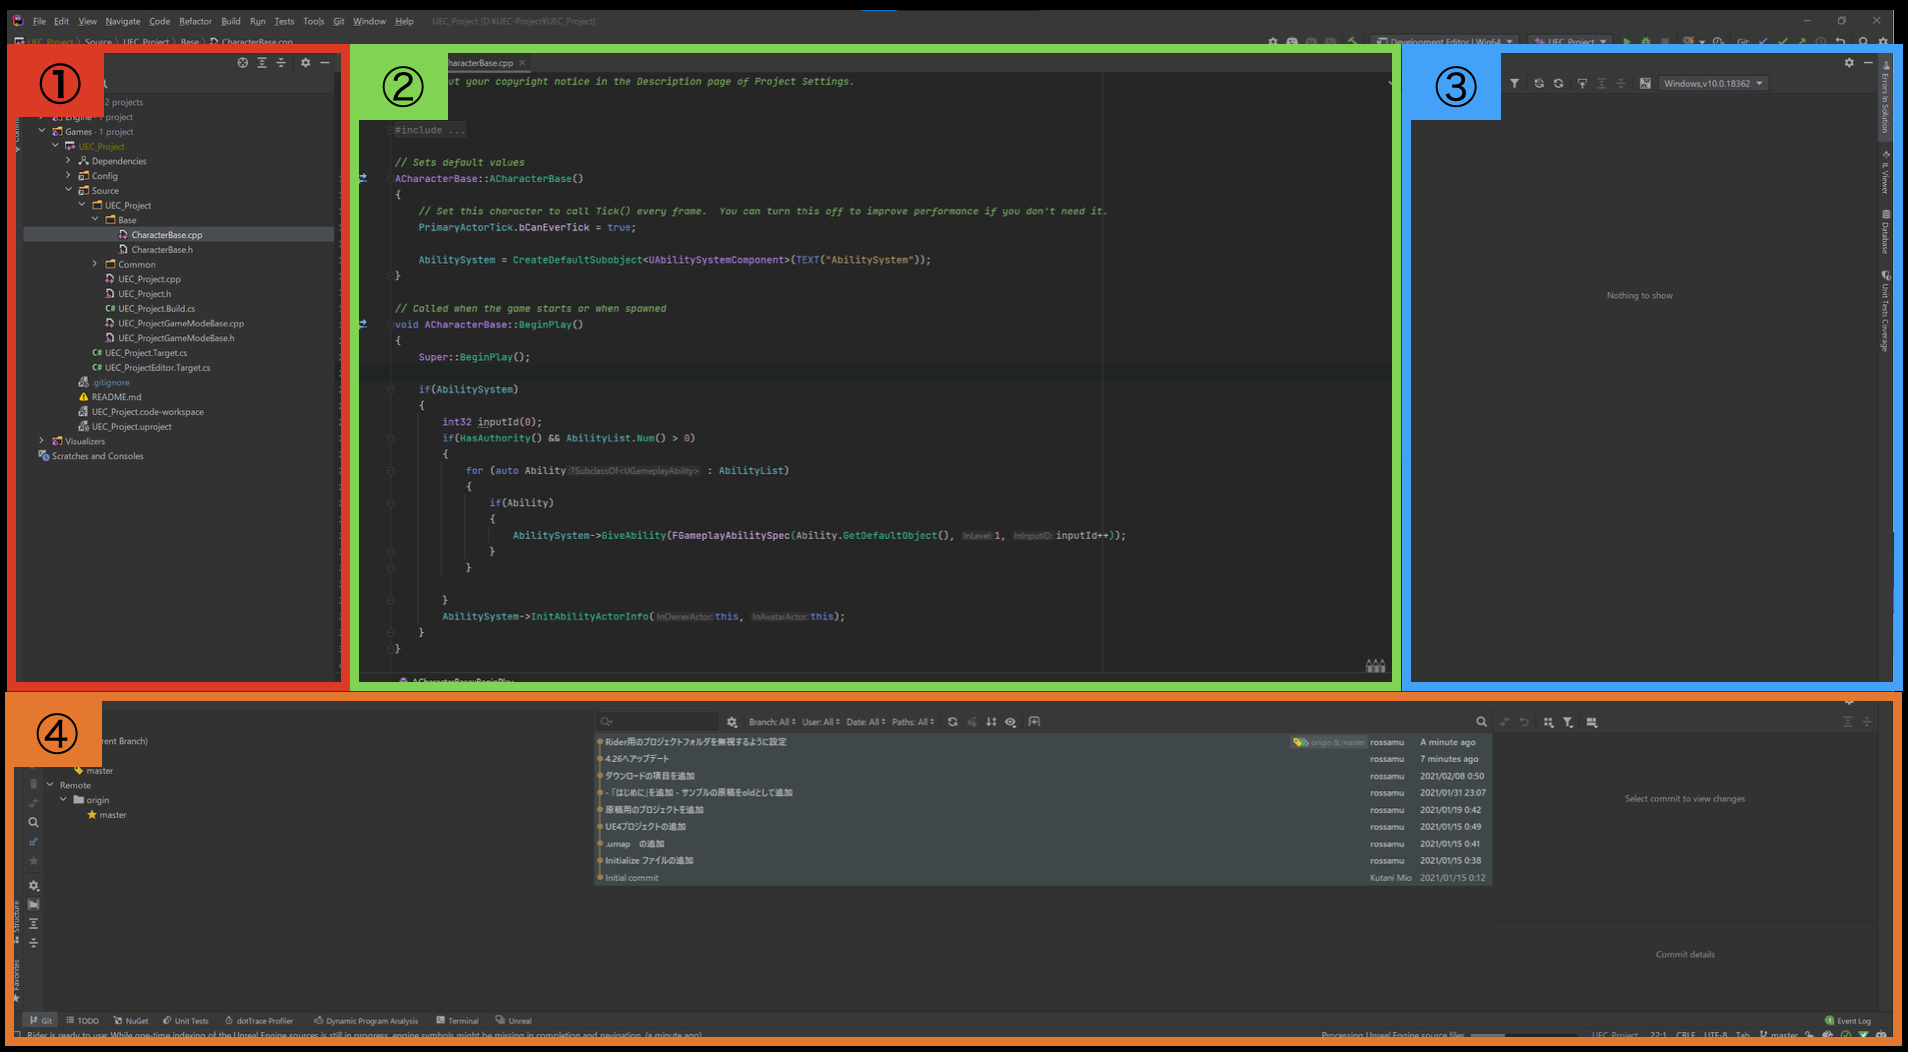
Task: Open Date: All filter dropdown
Action: click(866, 722)
